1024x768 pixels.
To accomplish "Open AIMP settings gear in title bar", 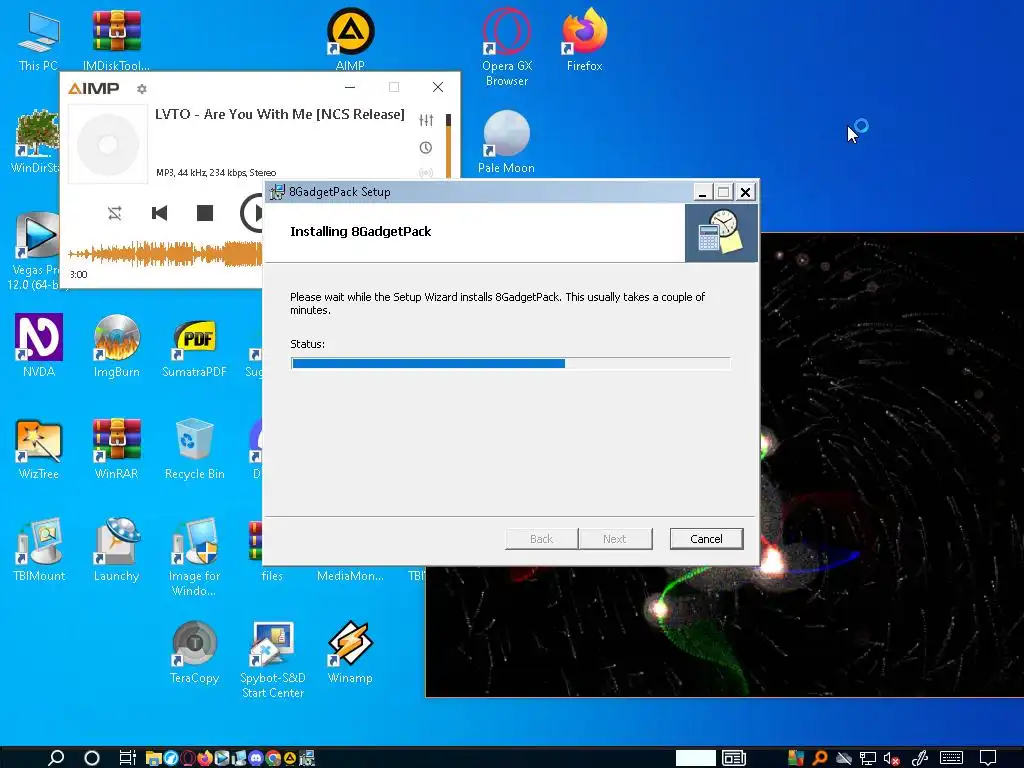I will (x=142, y=88).
